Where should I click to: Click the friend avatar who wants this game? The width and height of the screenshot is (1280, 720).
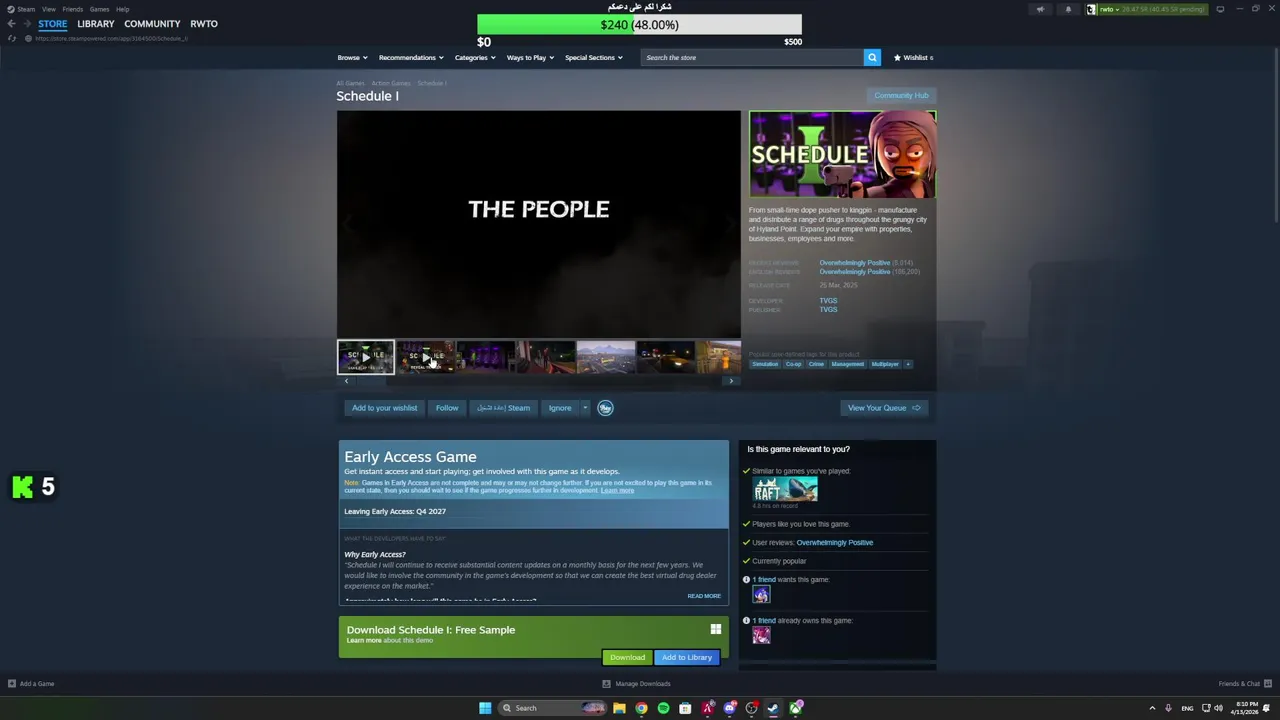[761, 594]
